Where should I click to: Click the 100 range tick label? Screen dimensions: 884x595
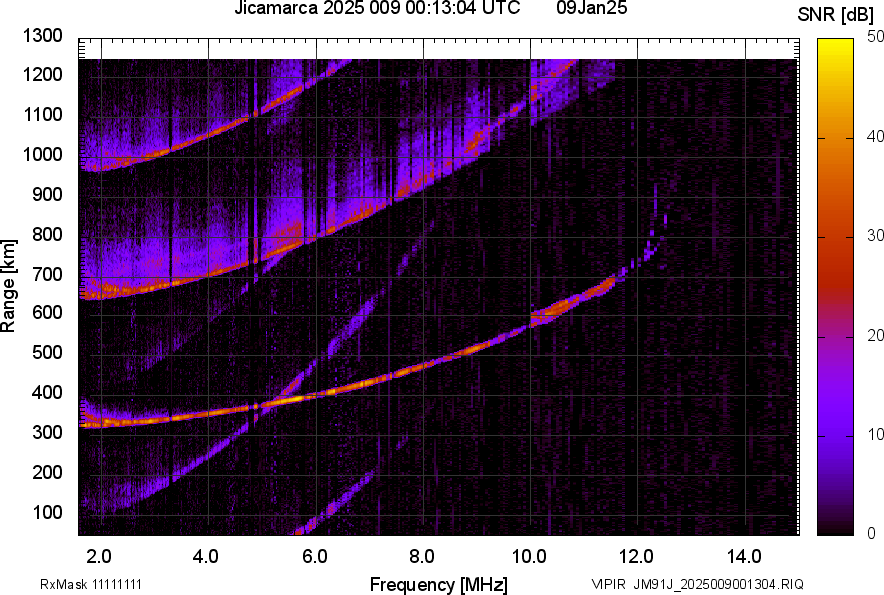point(47,512)
